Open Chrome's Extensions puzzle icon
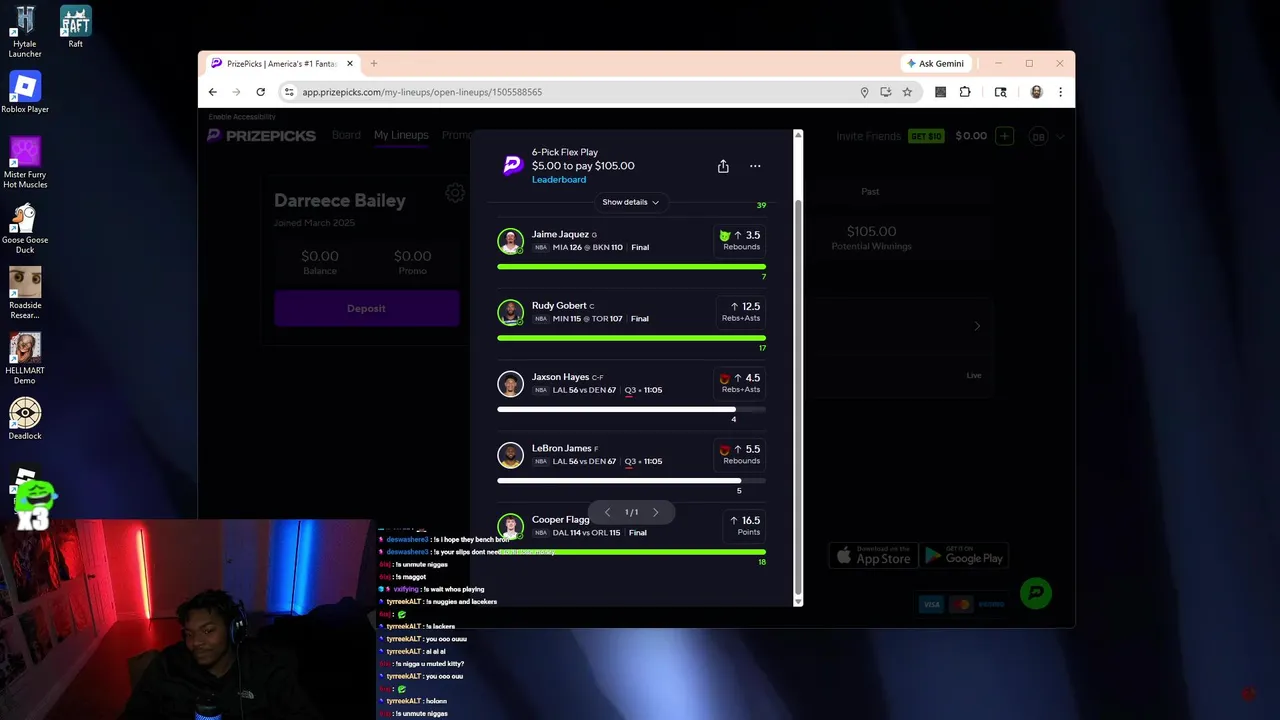This screenshot has height=720, width=1280. coord(965,92)
